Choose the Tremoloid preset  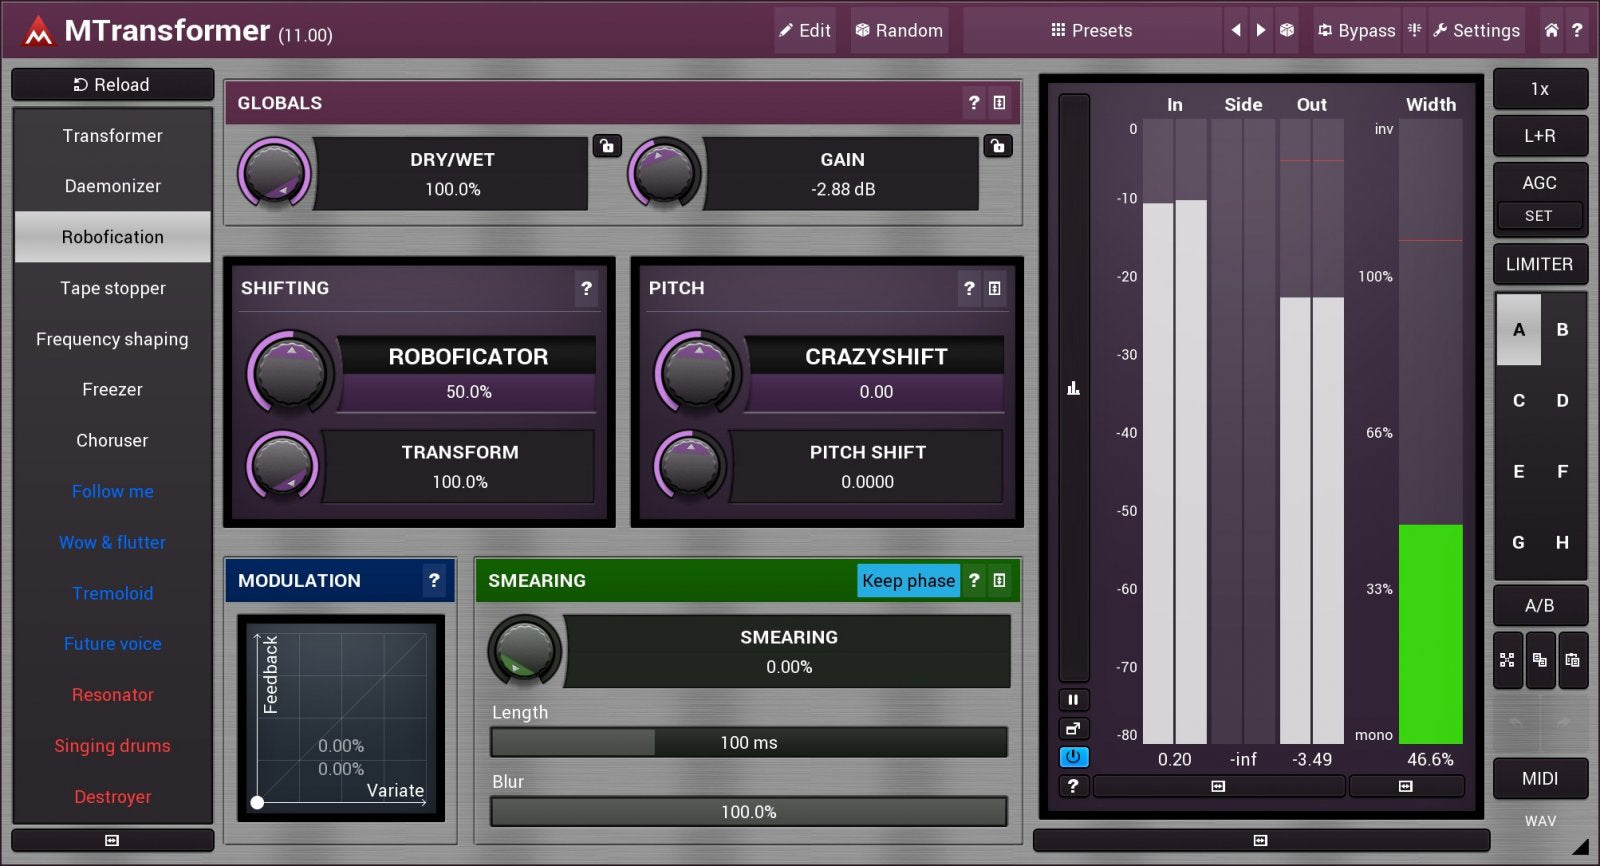112,593
